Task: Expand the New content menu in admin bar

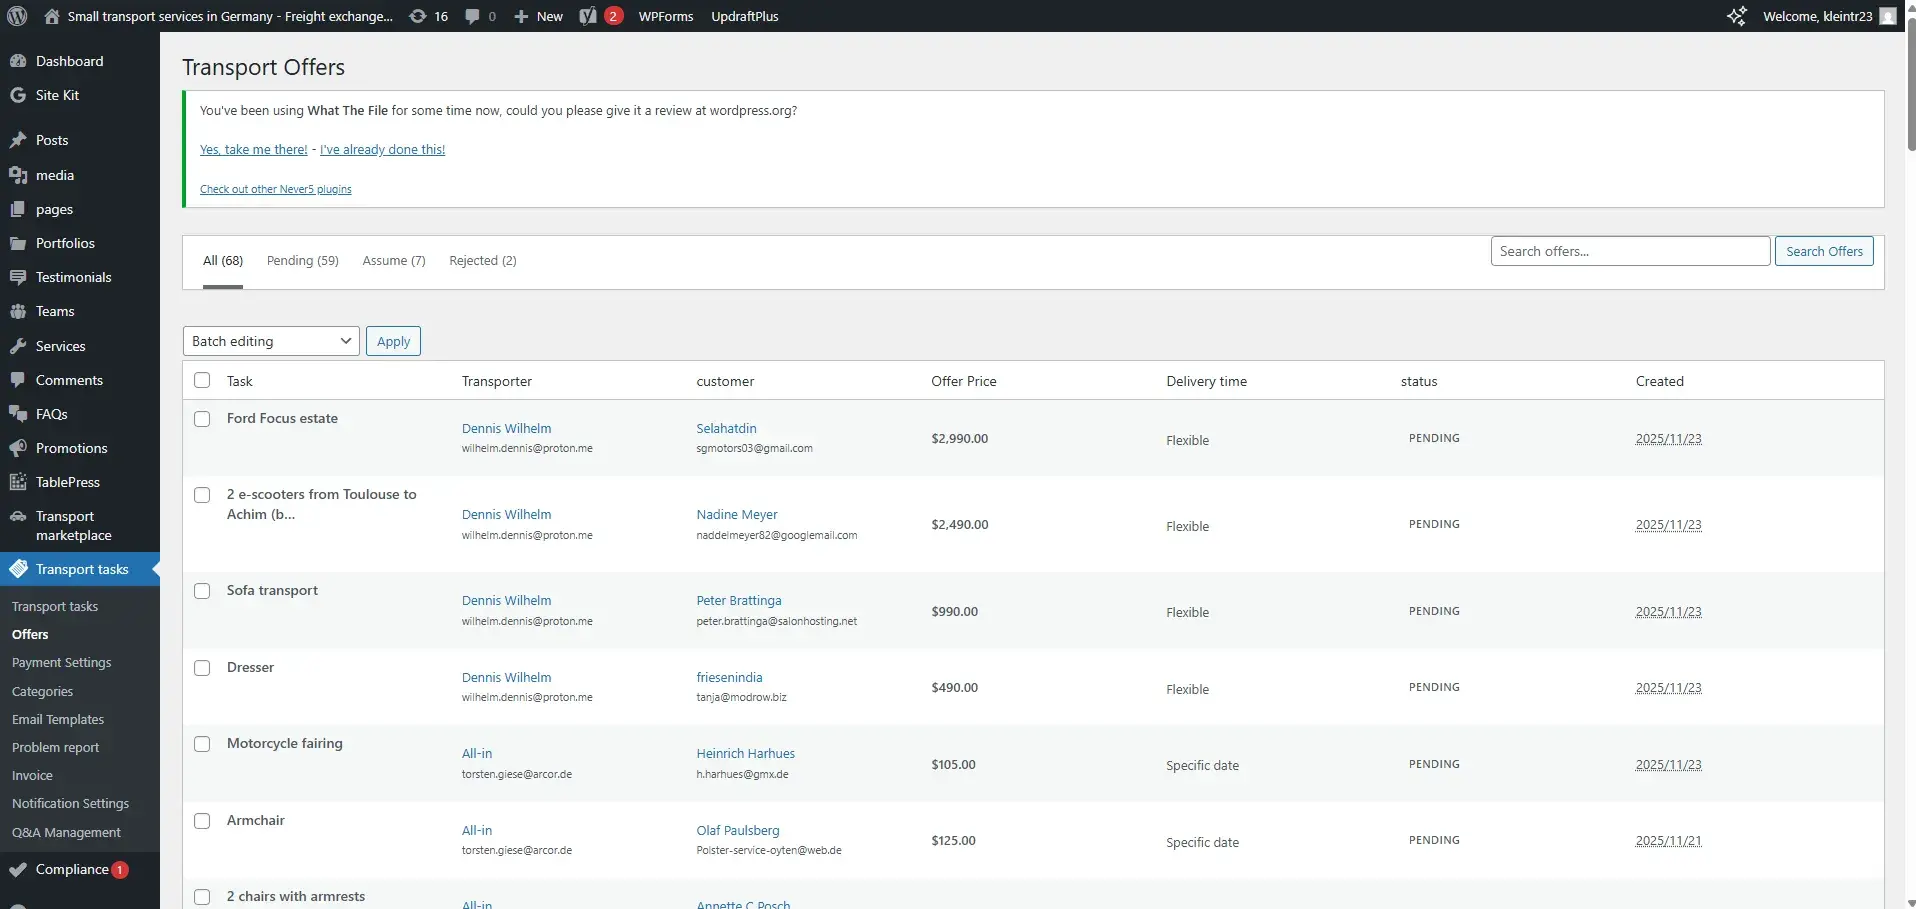Action: [539, 16]
